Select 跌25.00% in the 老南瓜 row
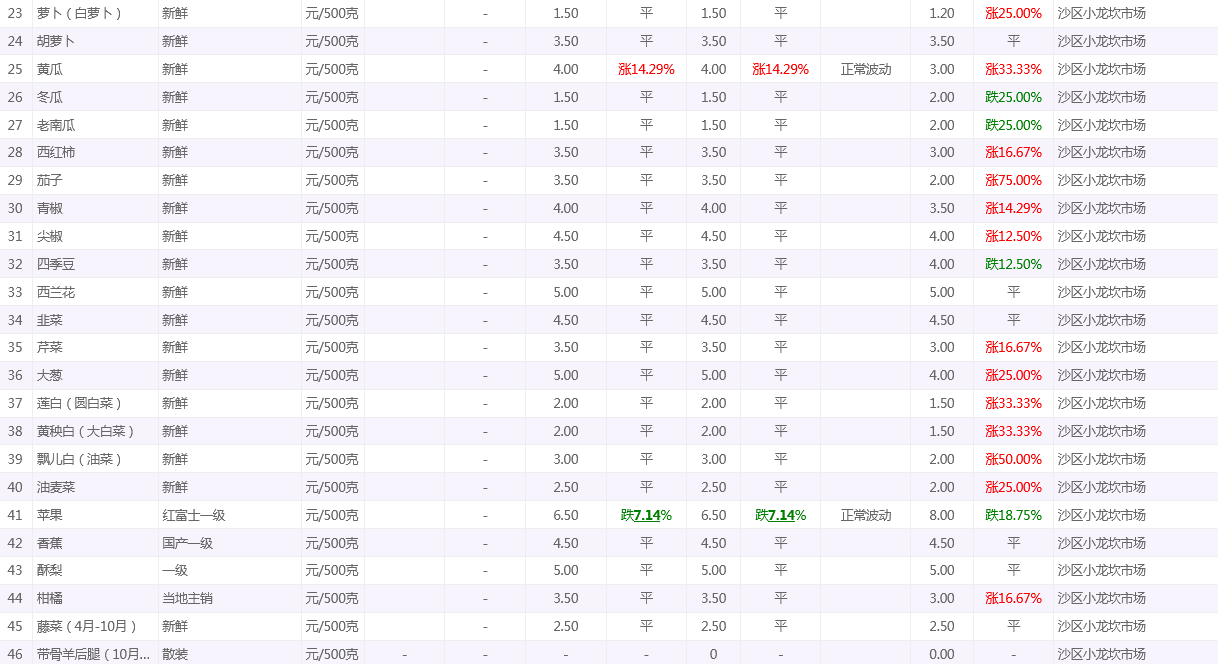1218x664 pixels. pyautogui.click(x=1013, y=125)
